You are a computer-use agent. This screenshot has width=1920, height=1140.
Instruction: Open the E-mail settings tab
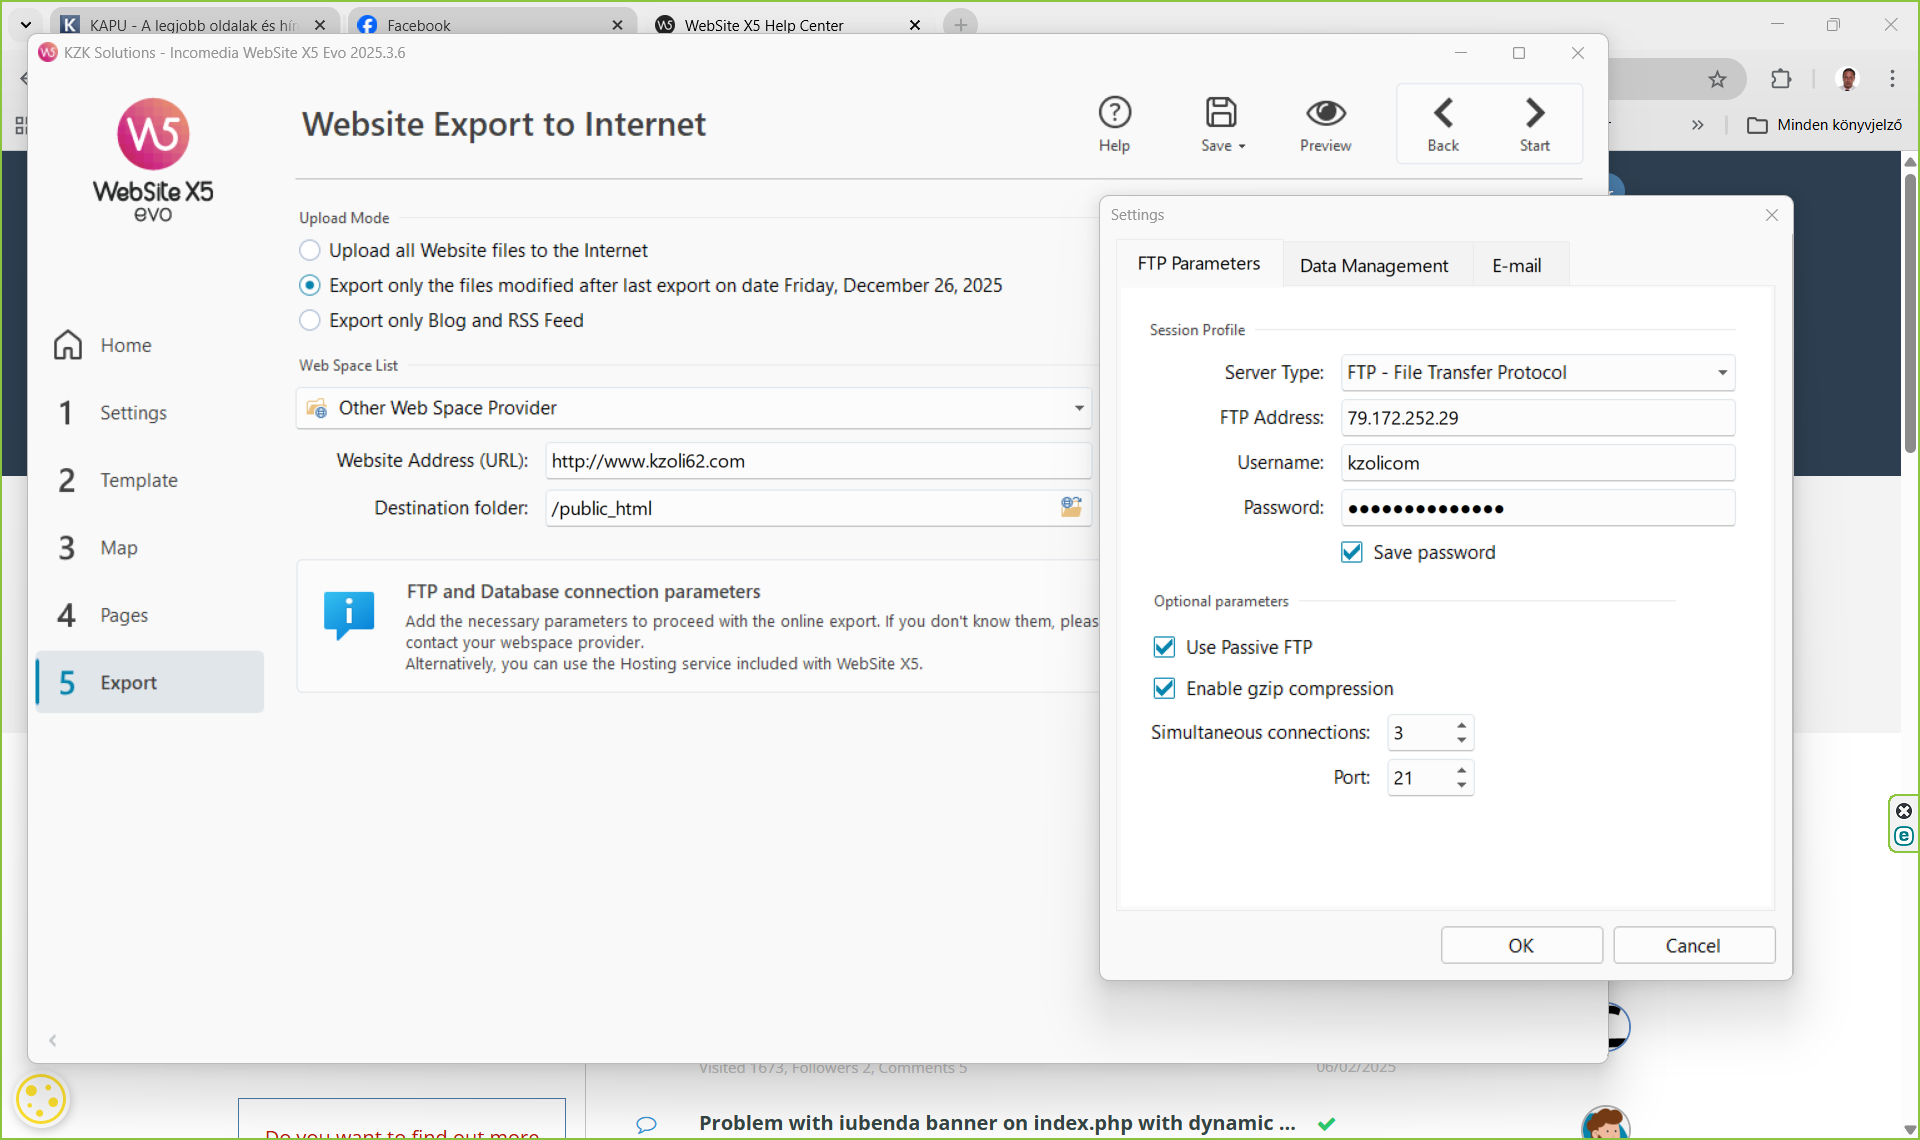pyautogui.click(x=1516, y=265)
